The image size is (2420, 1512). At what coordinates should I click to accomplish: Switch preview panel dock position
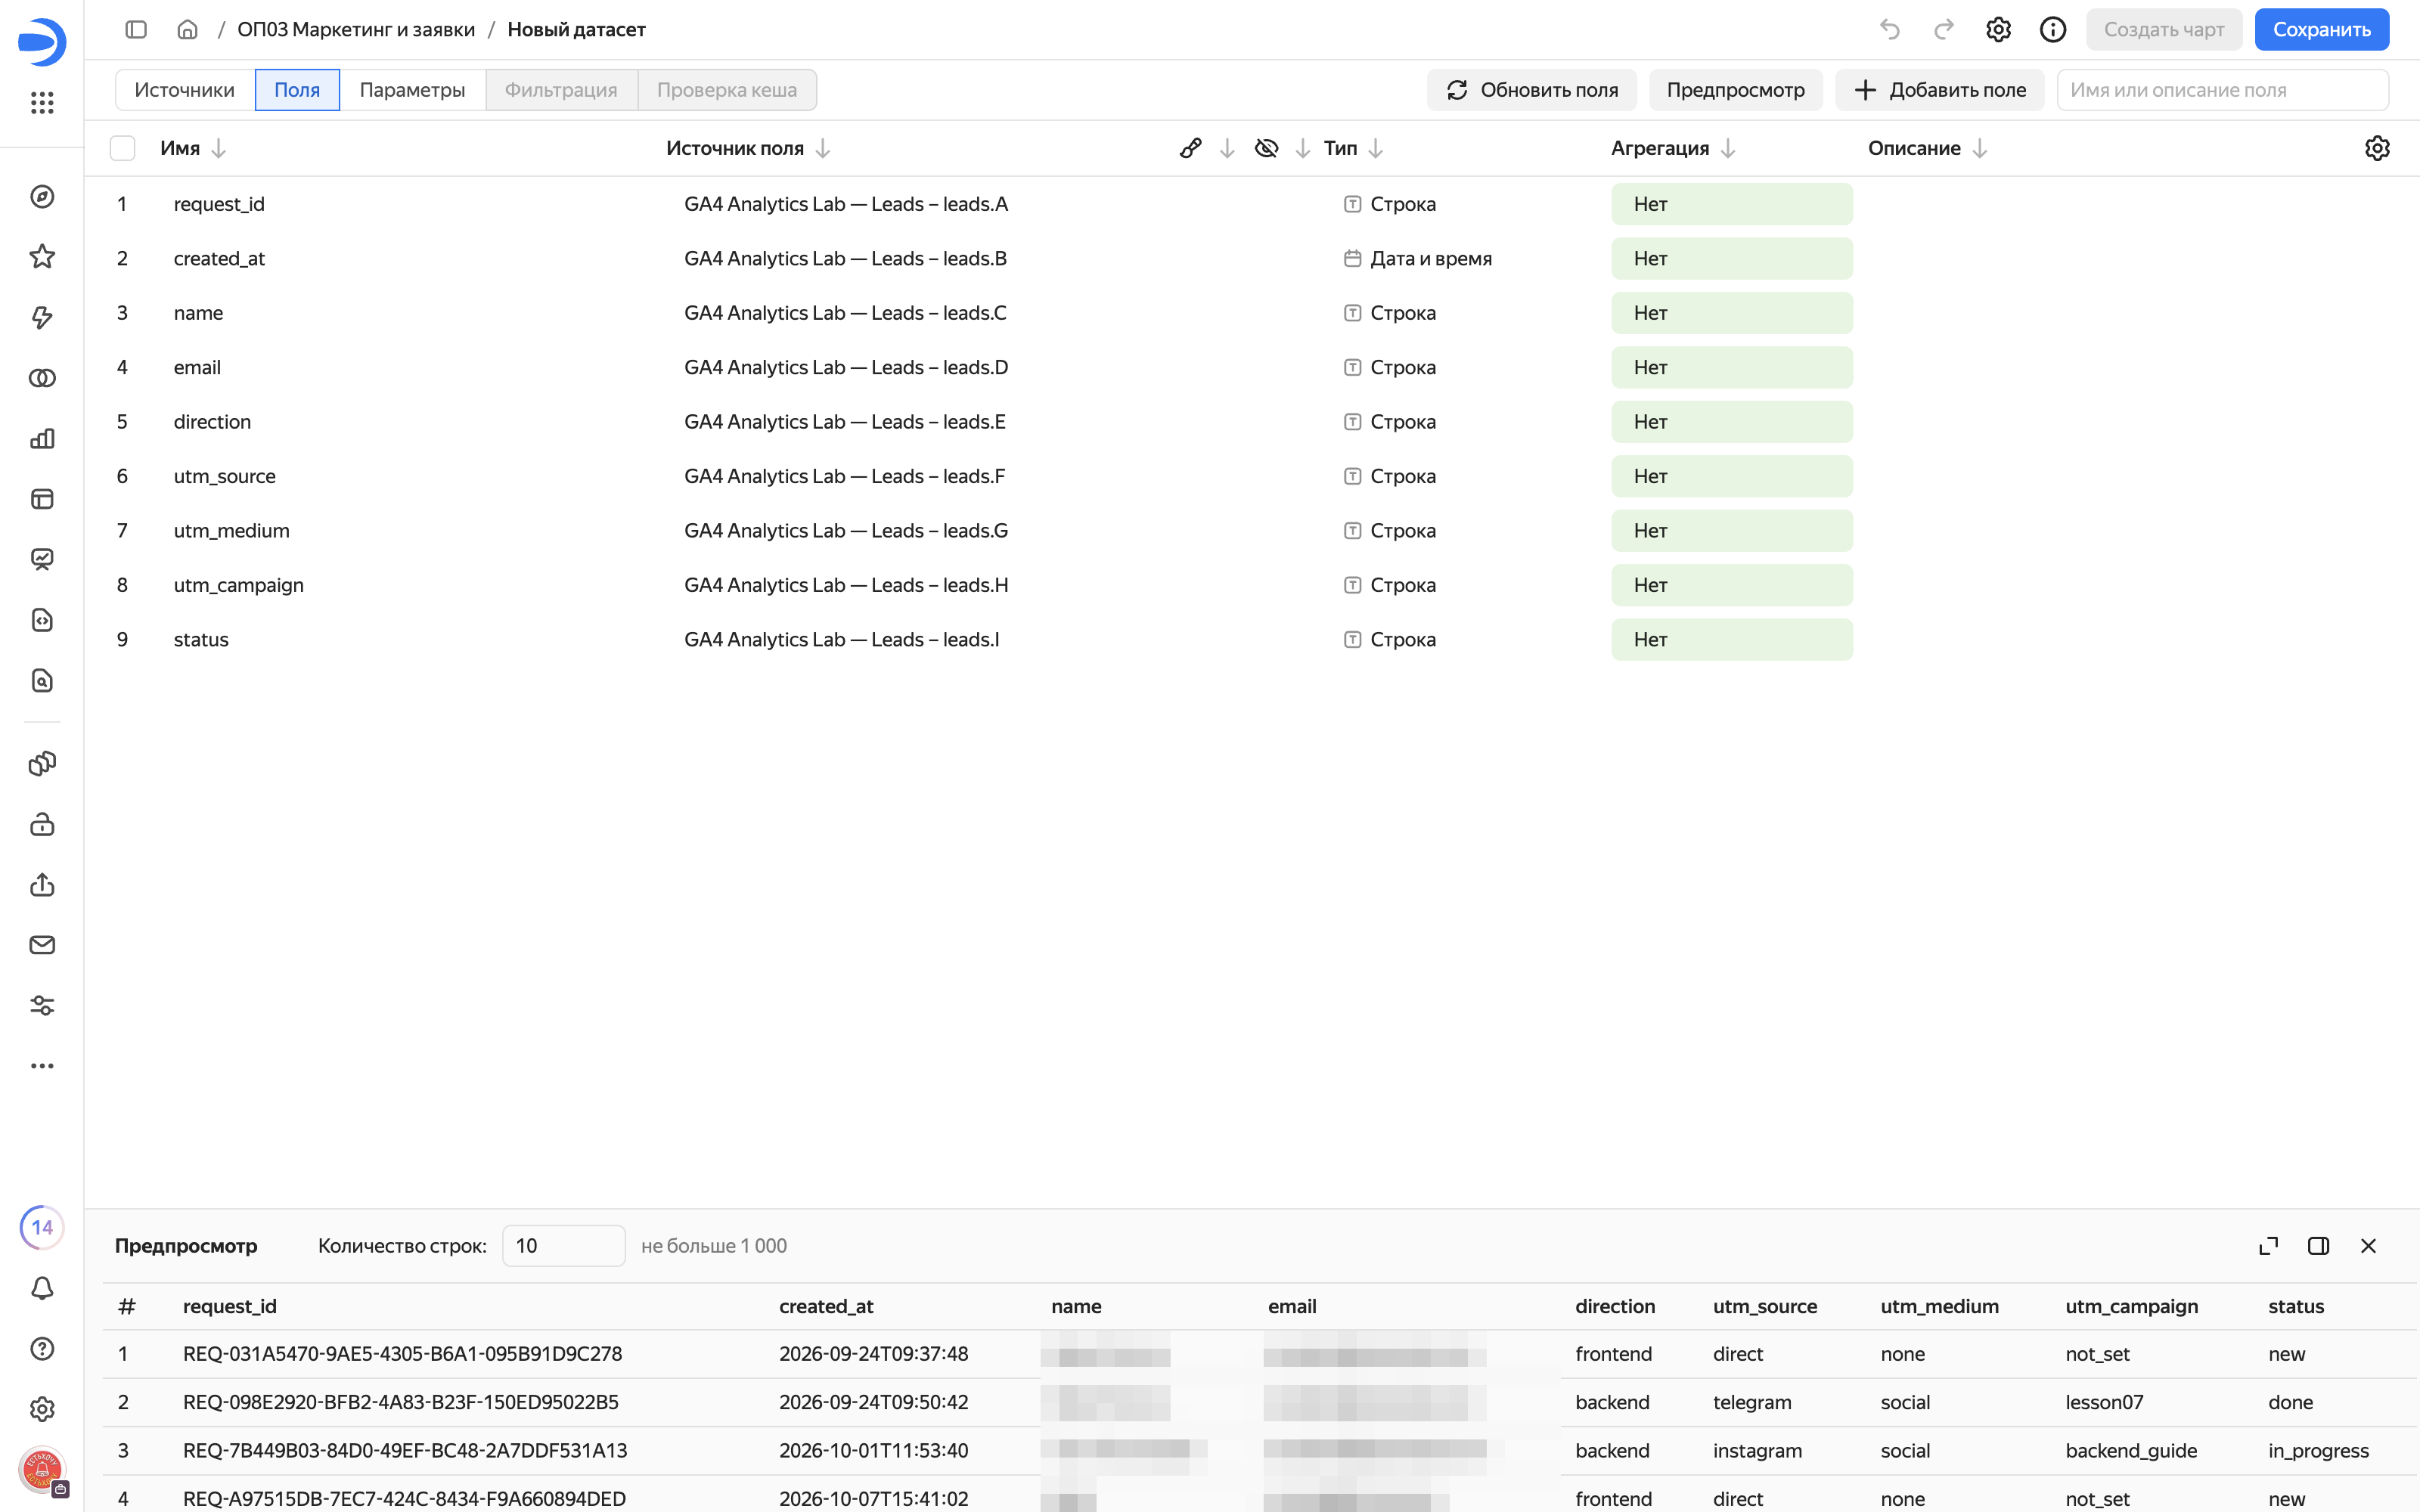click(2318, 1246)
